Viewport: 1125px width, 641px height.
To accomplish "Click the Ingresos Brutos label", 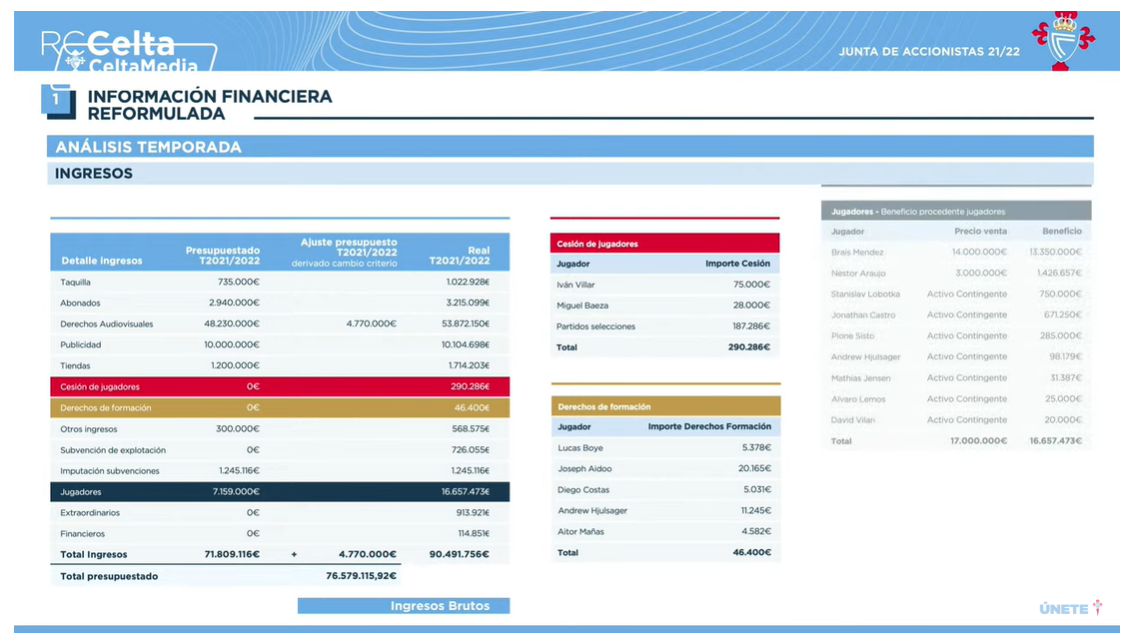I will (x=403, y=606).
